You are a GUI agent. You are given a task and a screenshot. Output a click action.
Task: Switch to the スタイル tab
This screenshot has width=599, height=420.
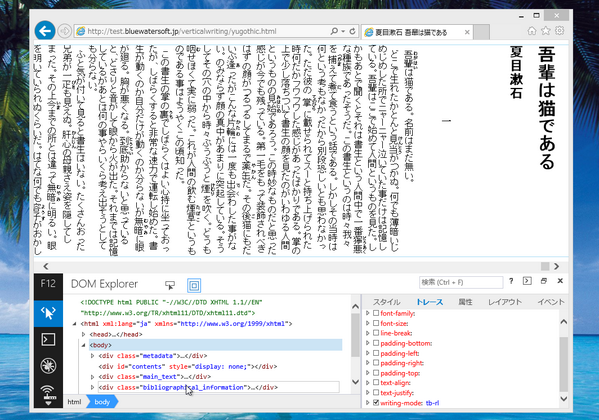[x=386, y=302]
